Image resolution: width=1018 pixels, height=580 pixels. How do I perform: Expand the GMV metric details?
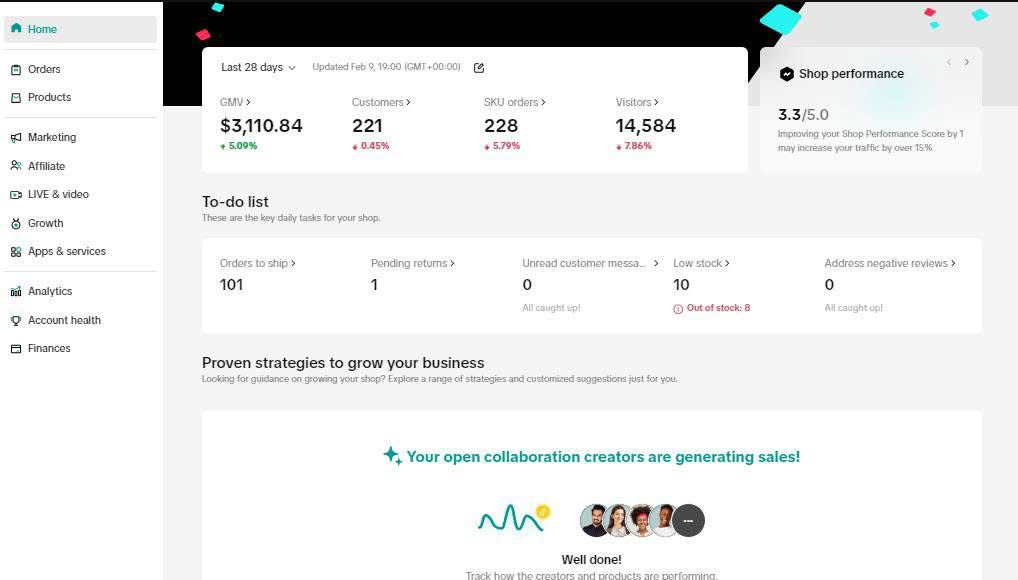click(x=235, y=102)
